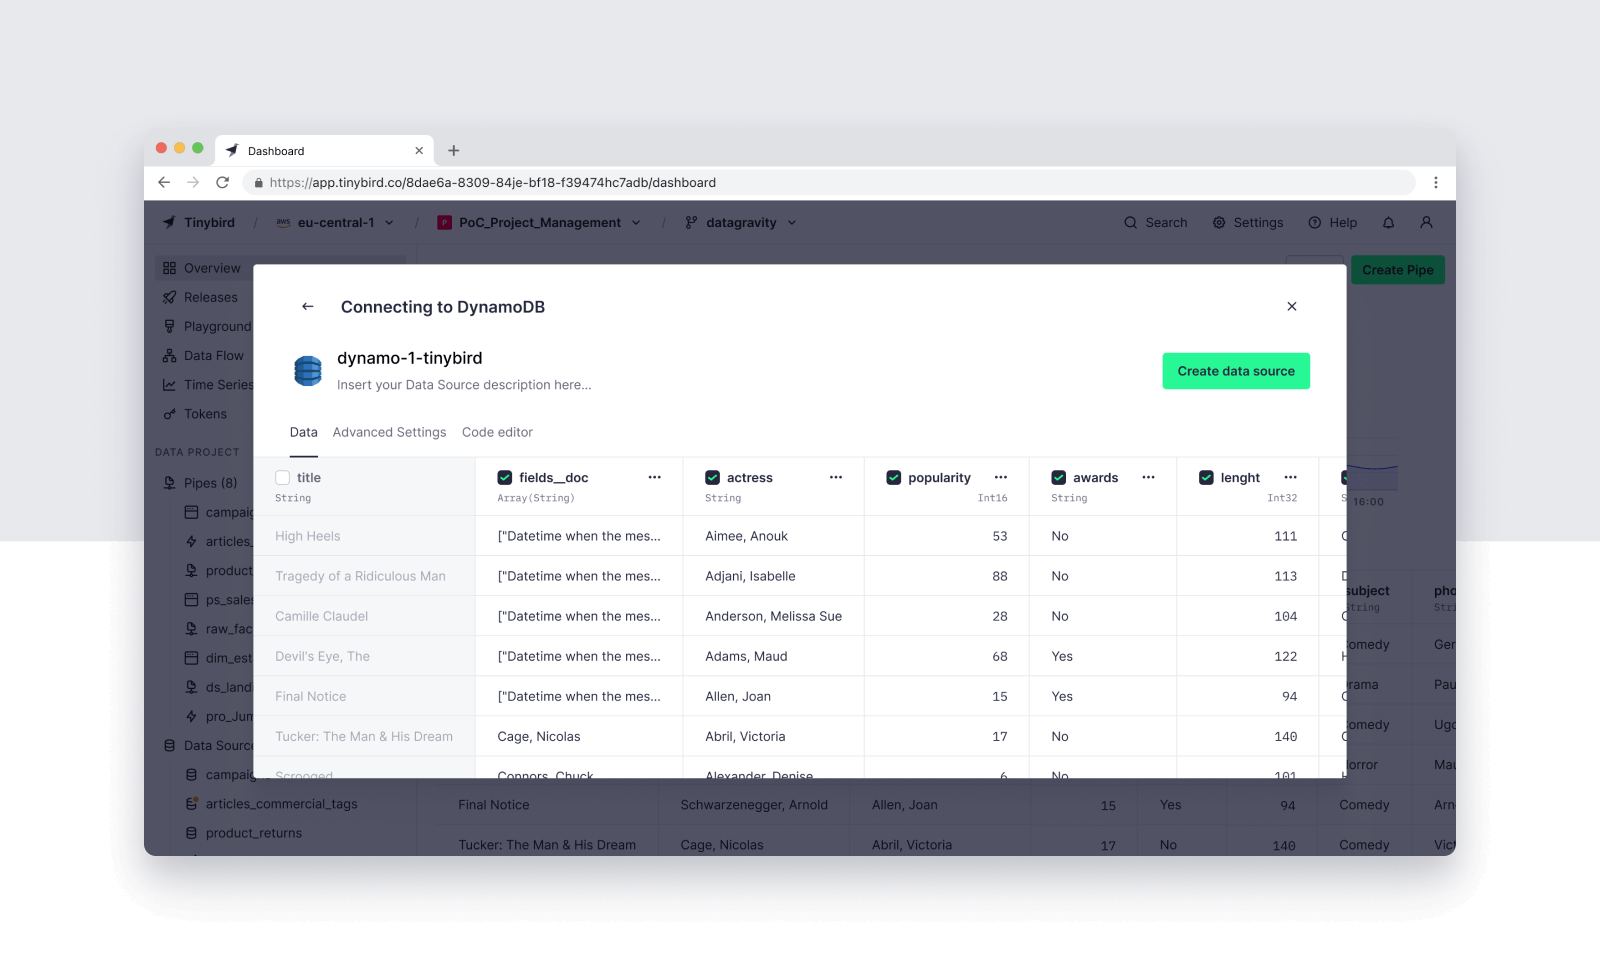Click the Adjani, Isabelle actress cell
This screenshot has width=1600, height=954.
[x=773, y=576]
